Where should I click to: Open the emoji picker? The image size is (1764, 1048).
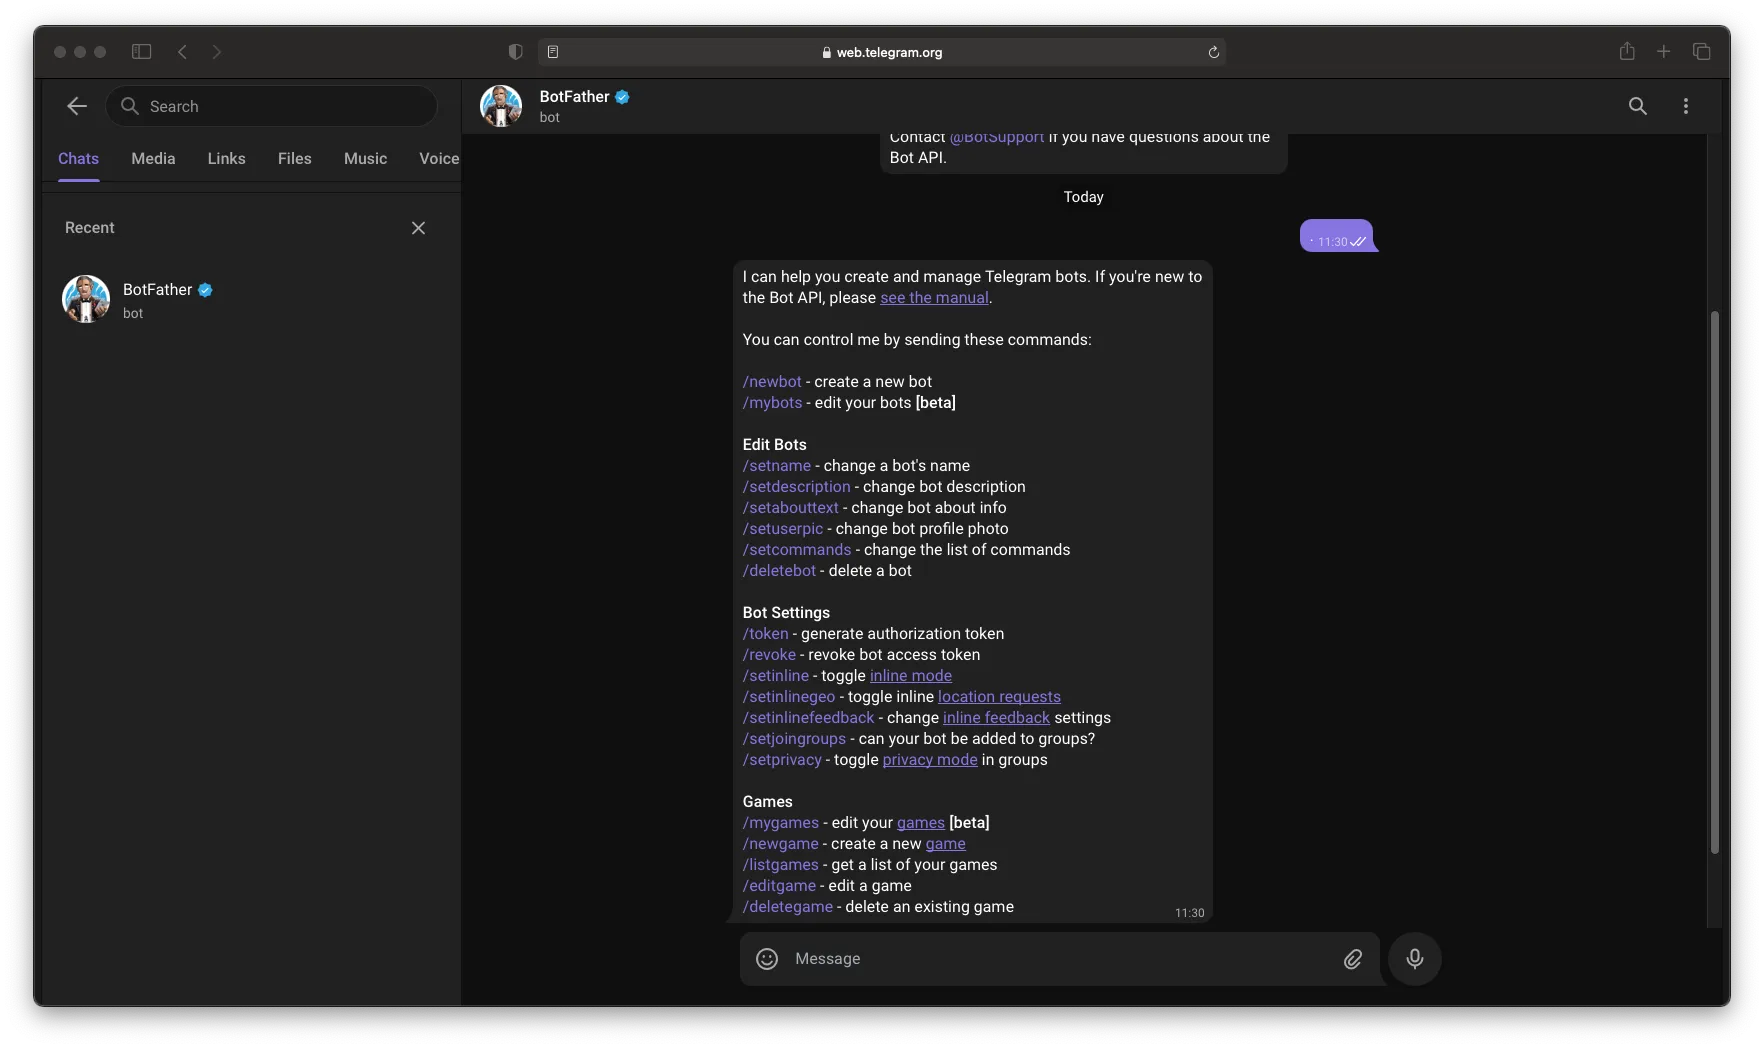767,959
